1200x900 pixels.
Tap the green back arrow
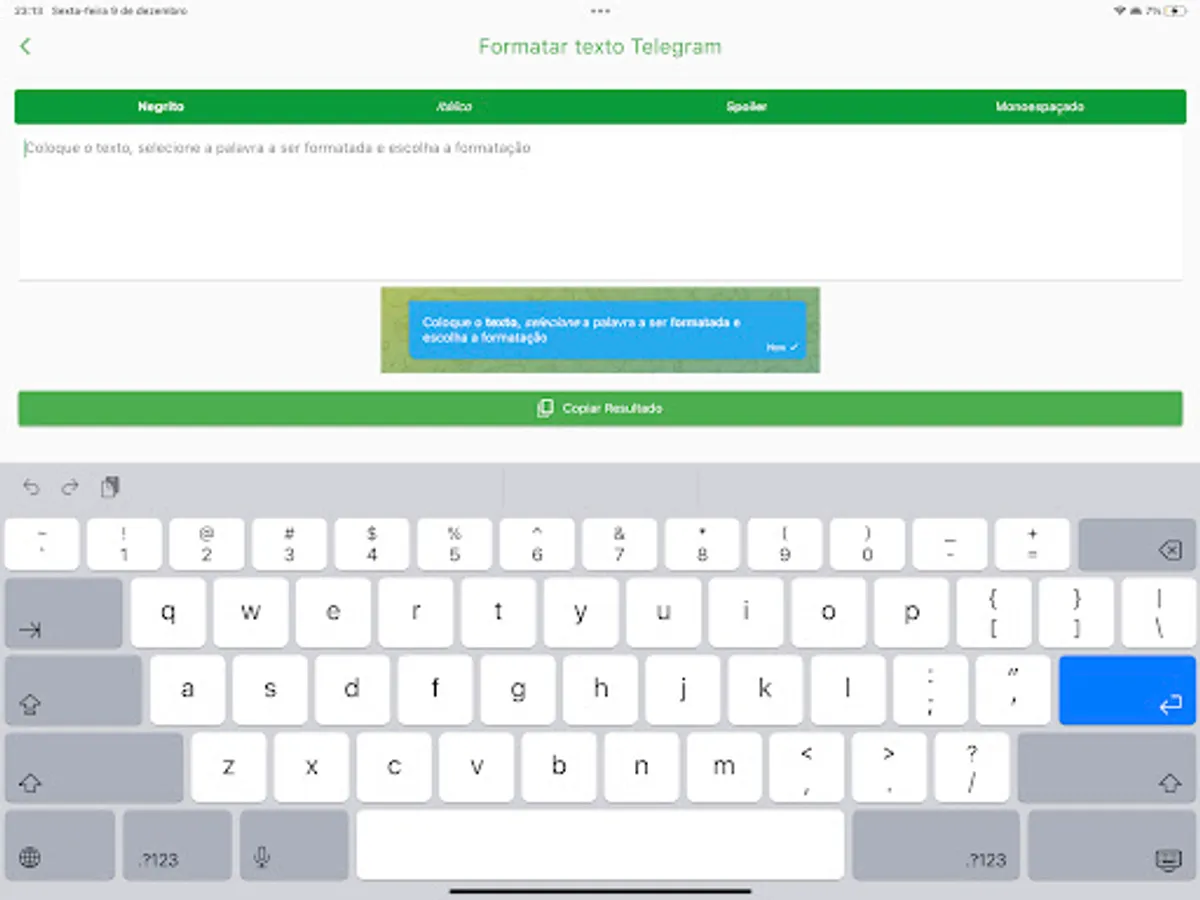point(25,46)
